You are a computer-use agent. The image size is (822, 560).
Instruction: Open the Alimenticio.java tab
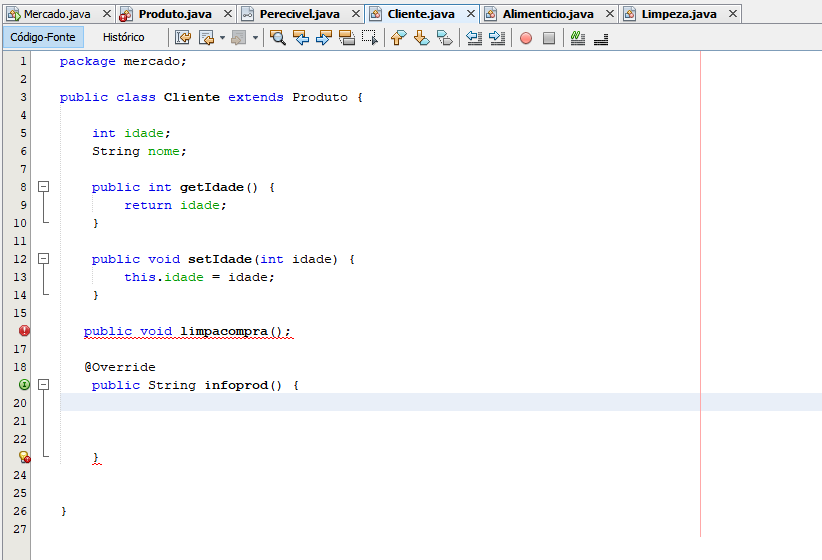click(548, 14)
